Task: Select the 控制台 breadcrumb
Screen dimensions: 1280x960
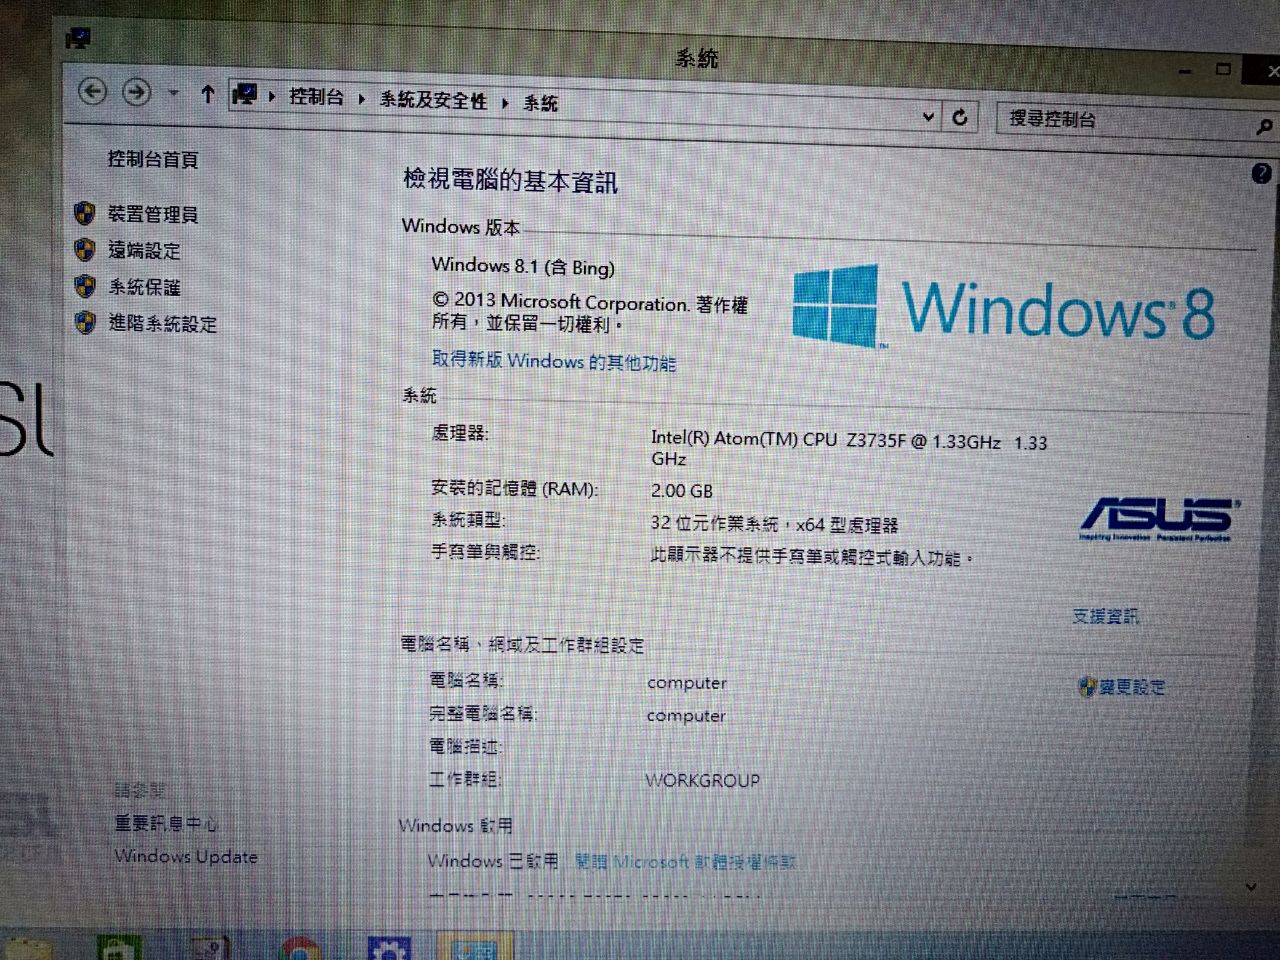Action: click(316, 97)
